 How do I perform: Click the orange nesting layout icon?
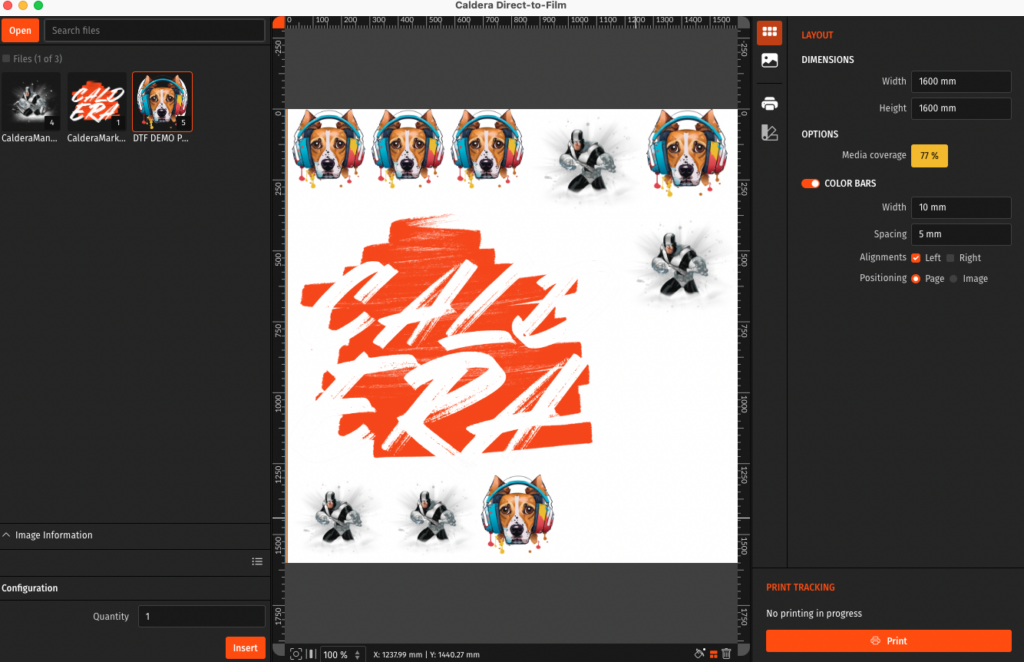coord(714,654)
